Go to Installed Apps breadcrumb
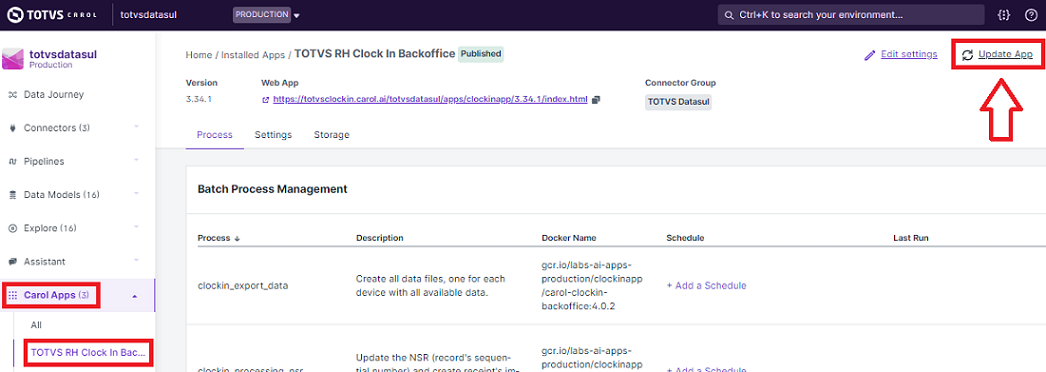The width and height of the screenshot is (1046, 372). [x=253, y=55]
